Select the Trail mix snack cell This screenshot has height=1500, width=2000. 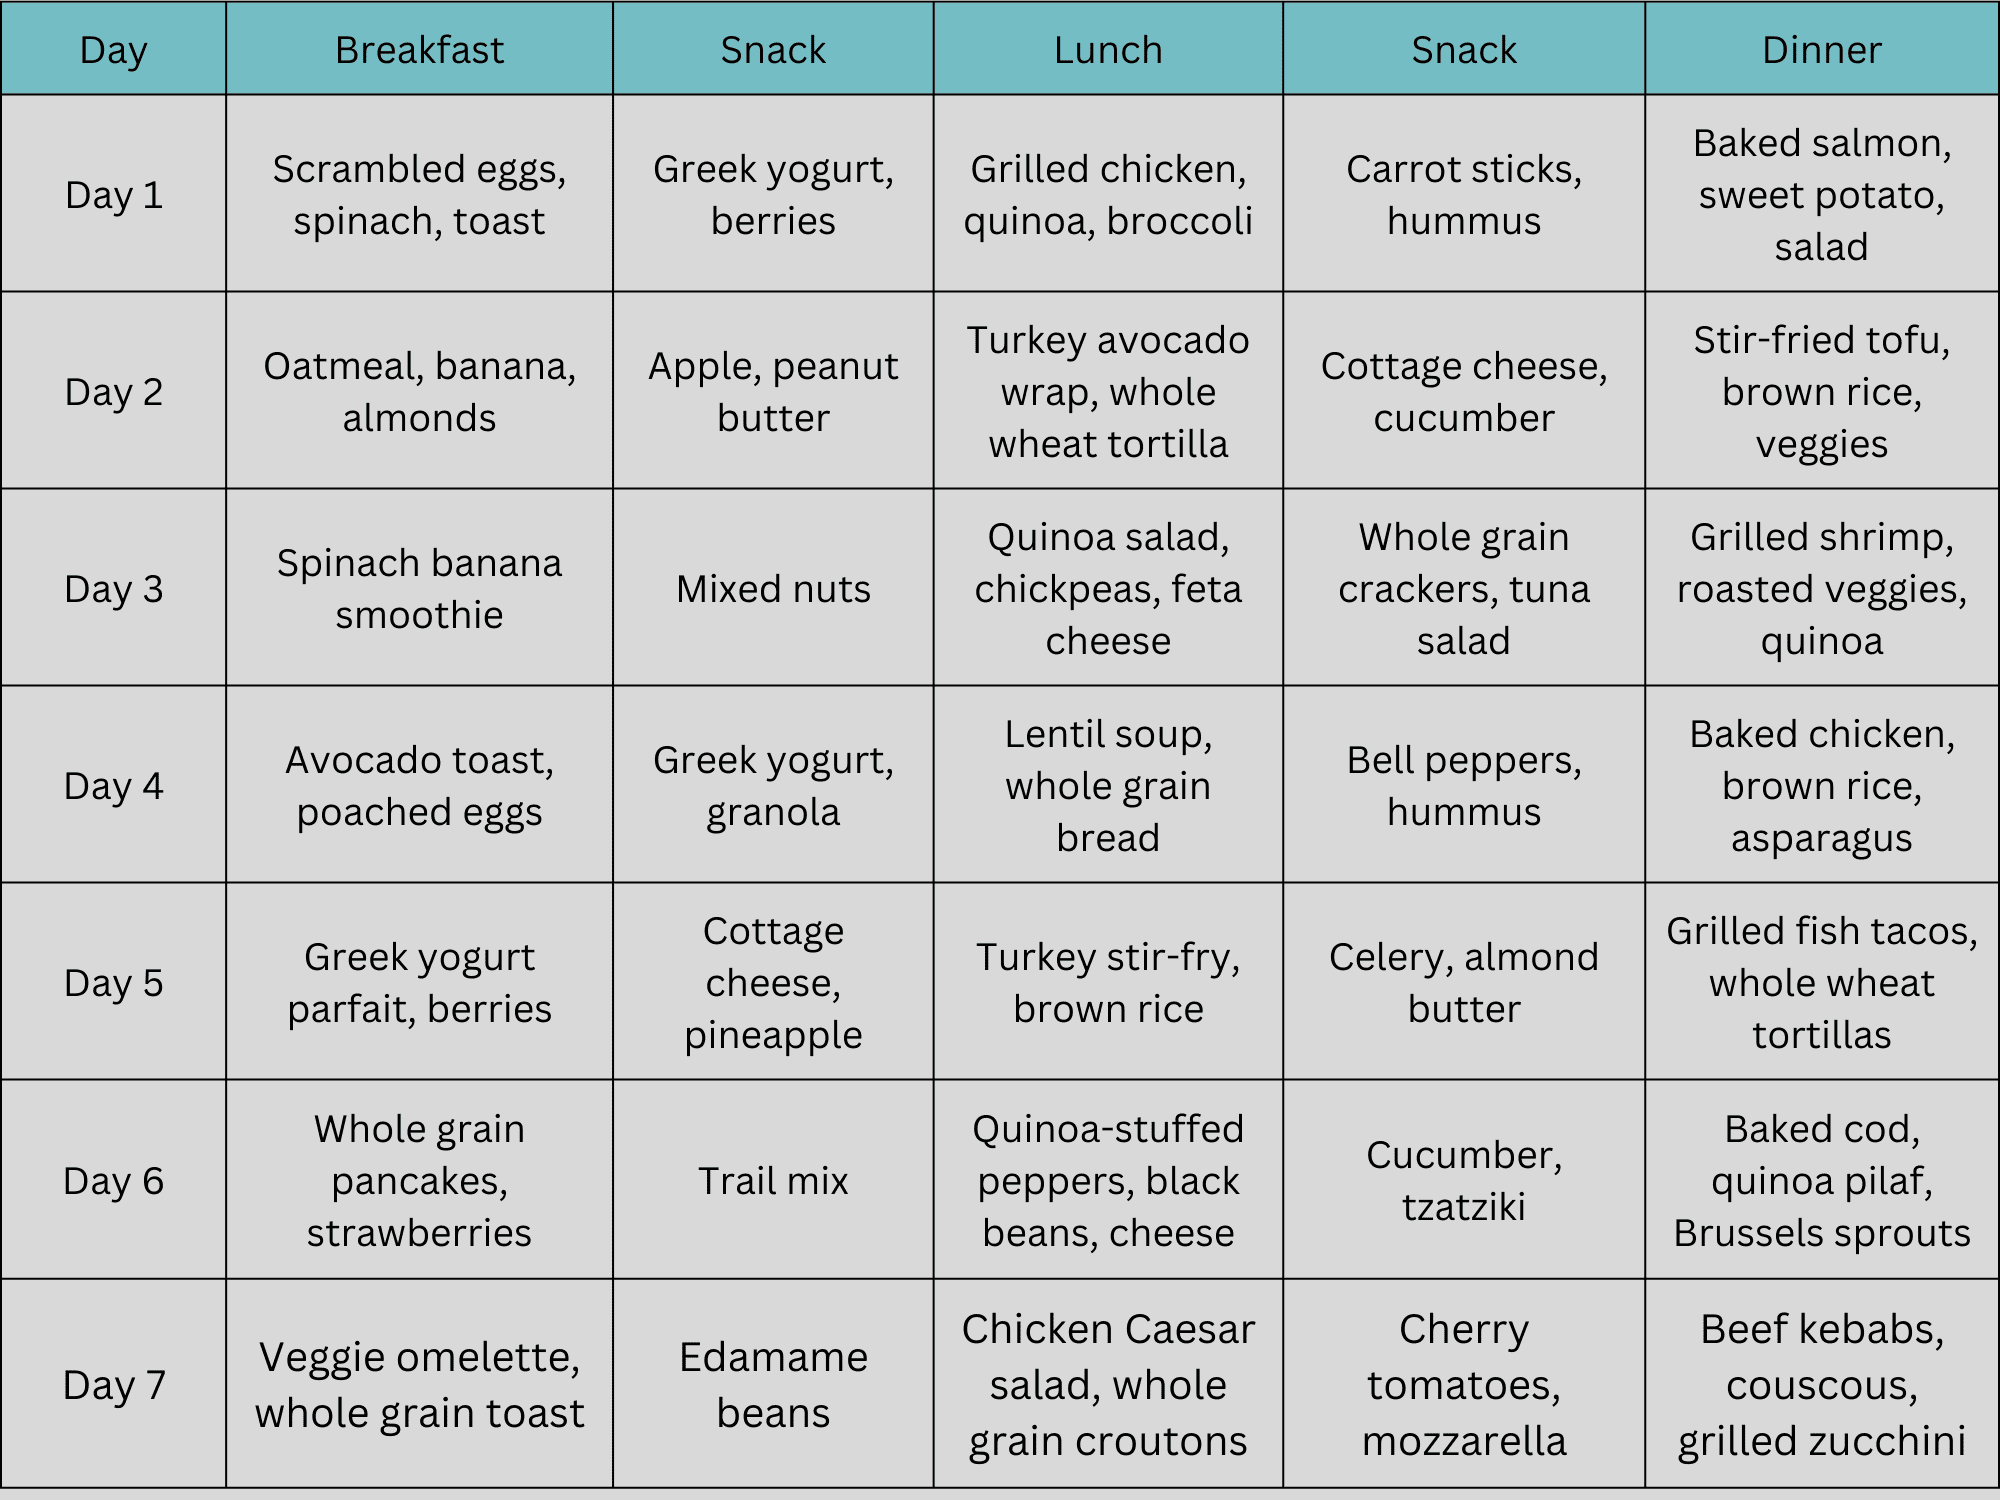tap(773, 1181)
